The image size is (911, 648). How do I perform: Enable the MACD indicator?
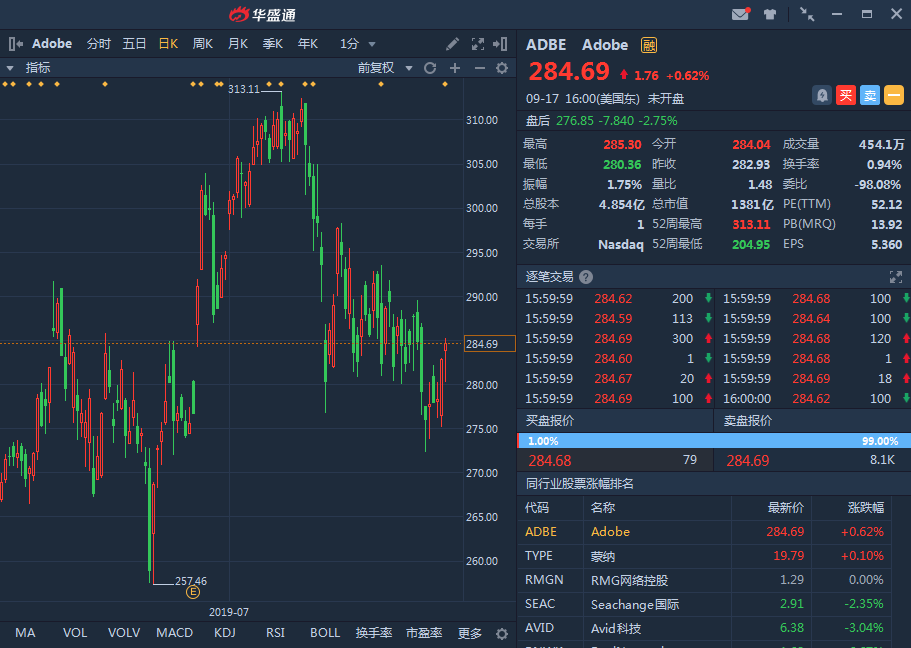tap(174, 633)
